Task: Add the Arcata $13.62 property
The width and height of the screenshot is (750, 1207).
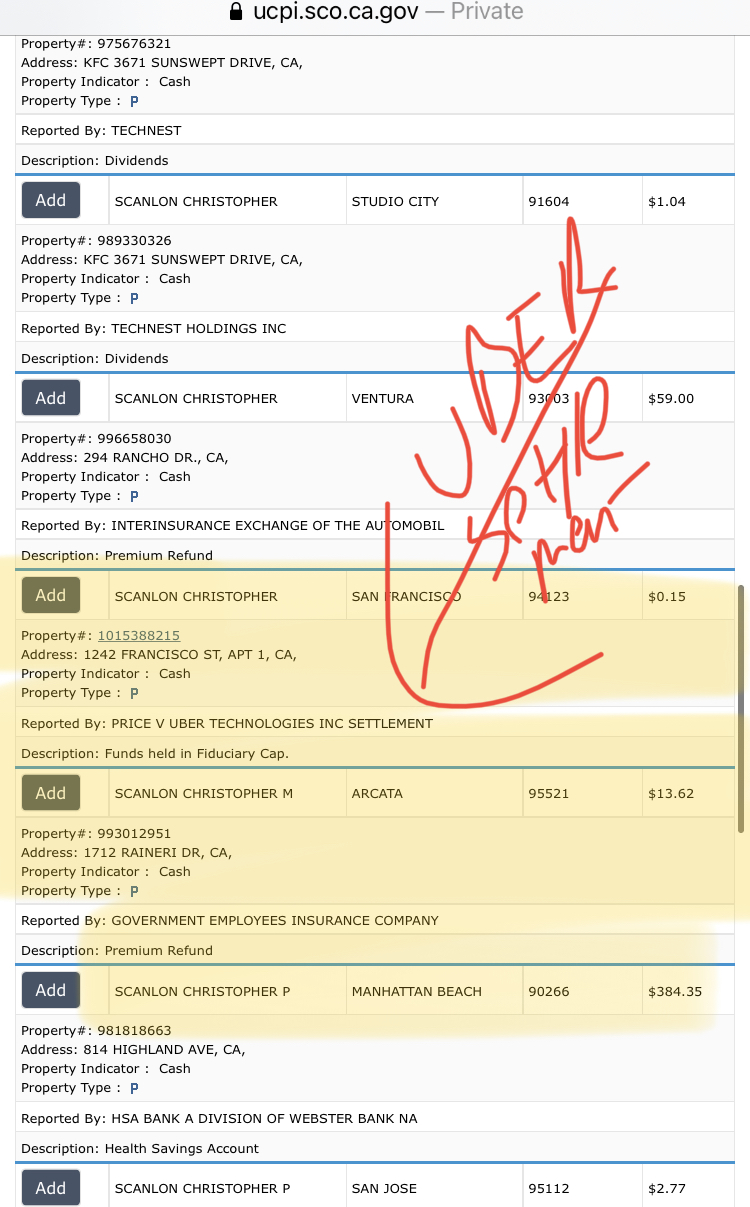Action: pyautogui.click(x=51, y=793)
